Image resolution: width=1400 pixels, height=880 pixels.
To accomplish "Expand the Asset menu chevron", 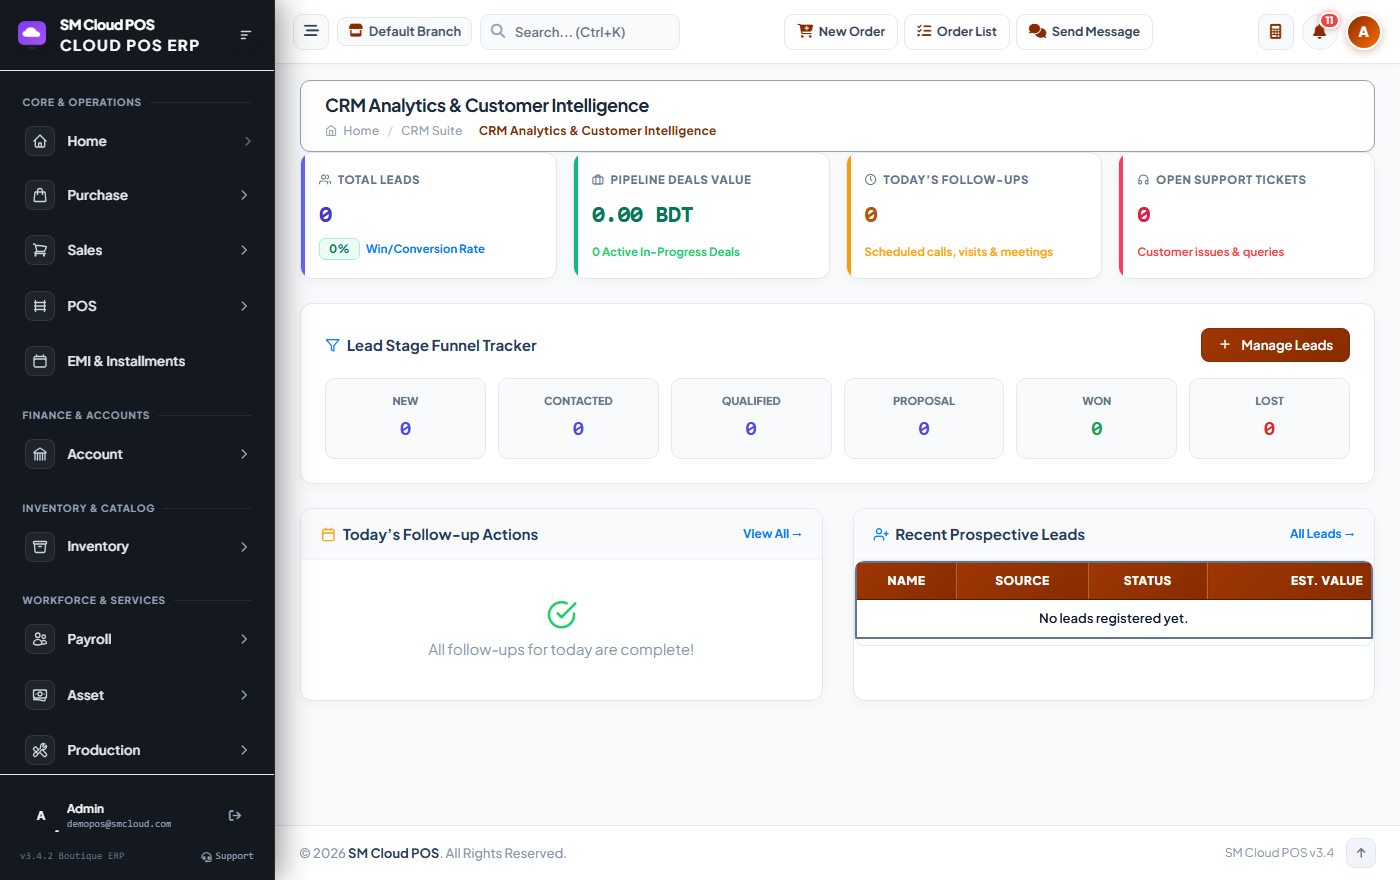I will pyautogui.click(x=244, y=695).
